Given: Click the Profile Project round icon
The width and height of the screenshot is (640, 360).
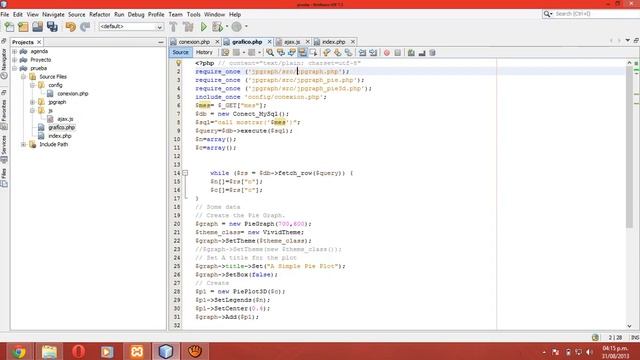Looking at the screenshot, I should click(237, 27).
